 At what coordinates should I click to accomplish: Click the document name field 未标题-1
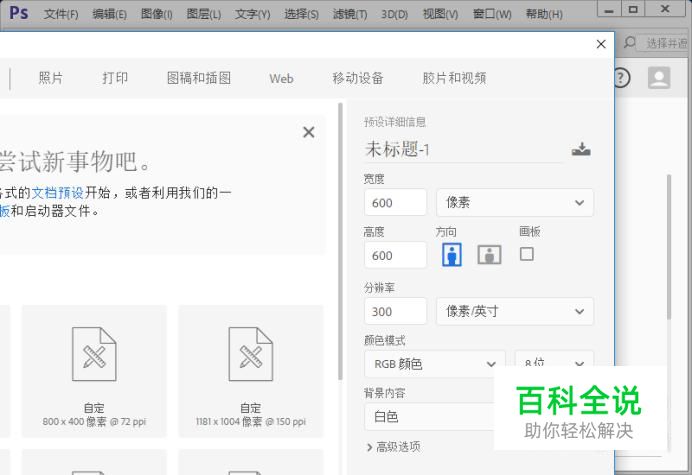click(463, 149)
